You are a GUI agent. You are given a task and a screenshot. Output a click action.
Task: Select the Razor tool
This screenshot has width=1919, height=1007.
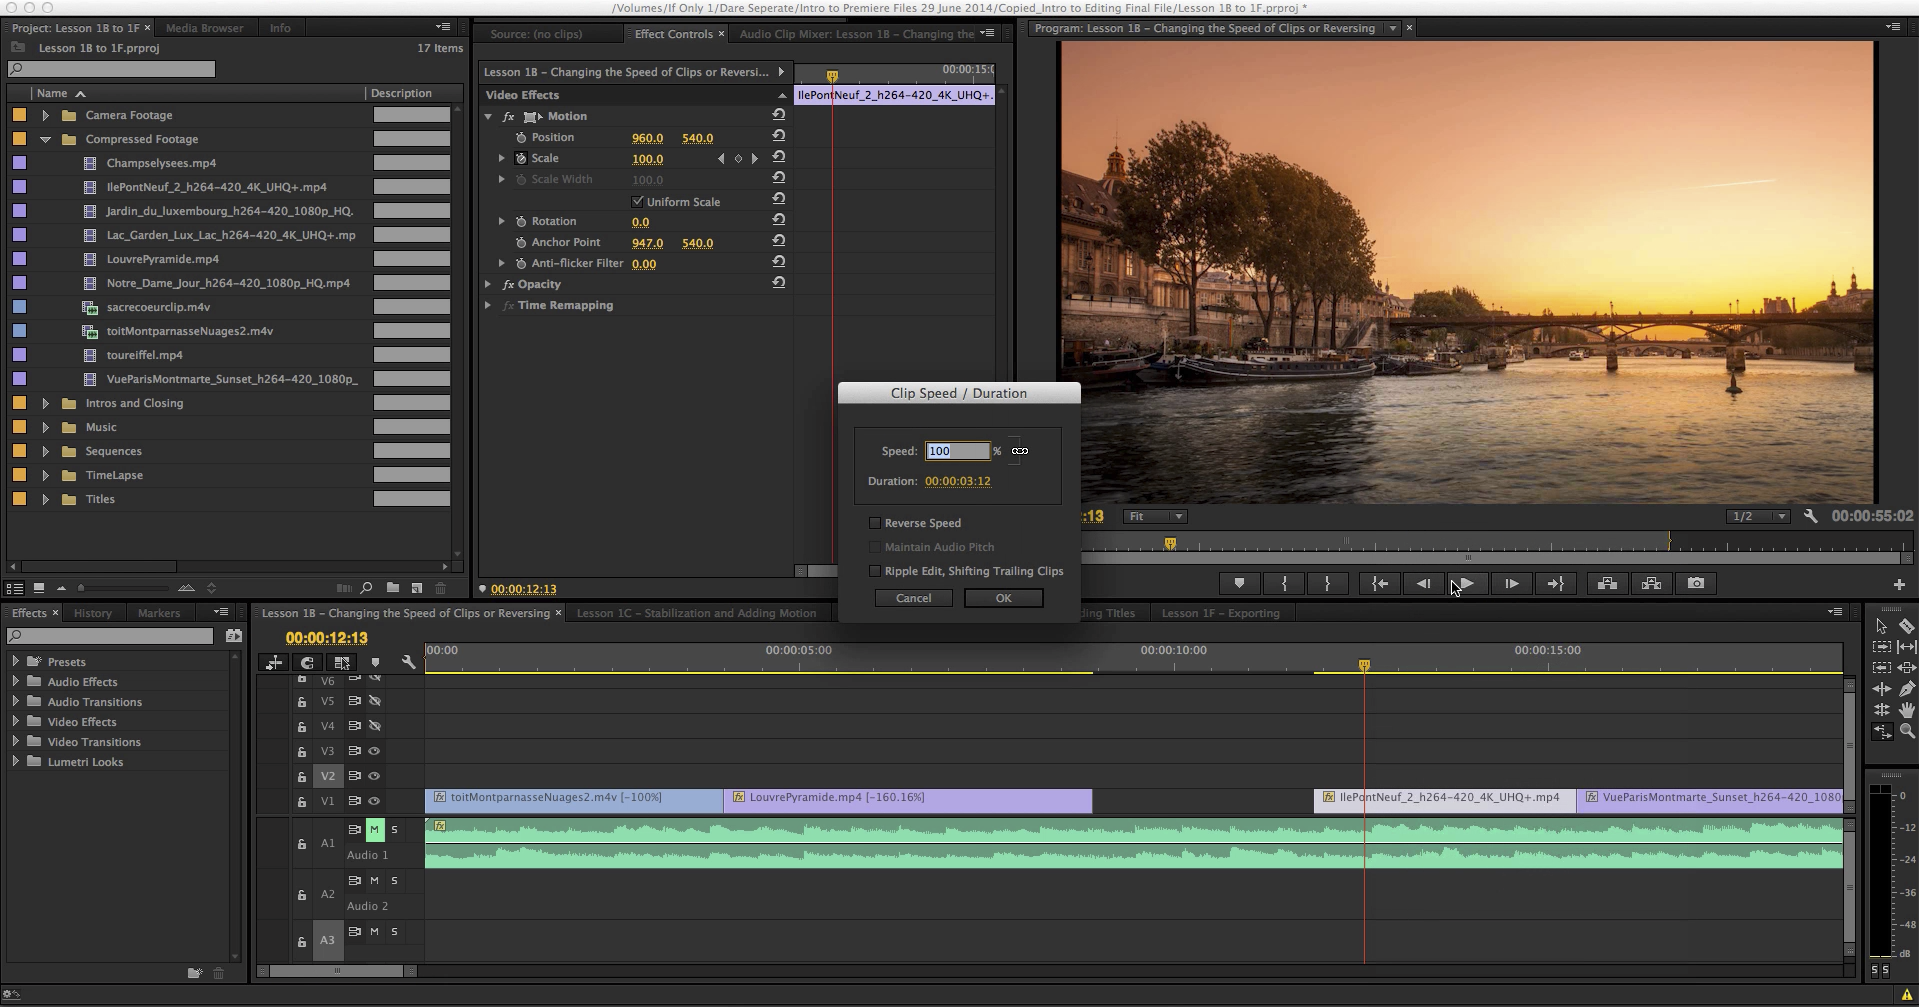1907,626
